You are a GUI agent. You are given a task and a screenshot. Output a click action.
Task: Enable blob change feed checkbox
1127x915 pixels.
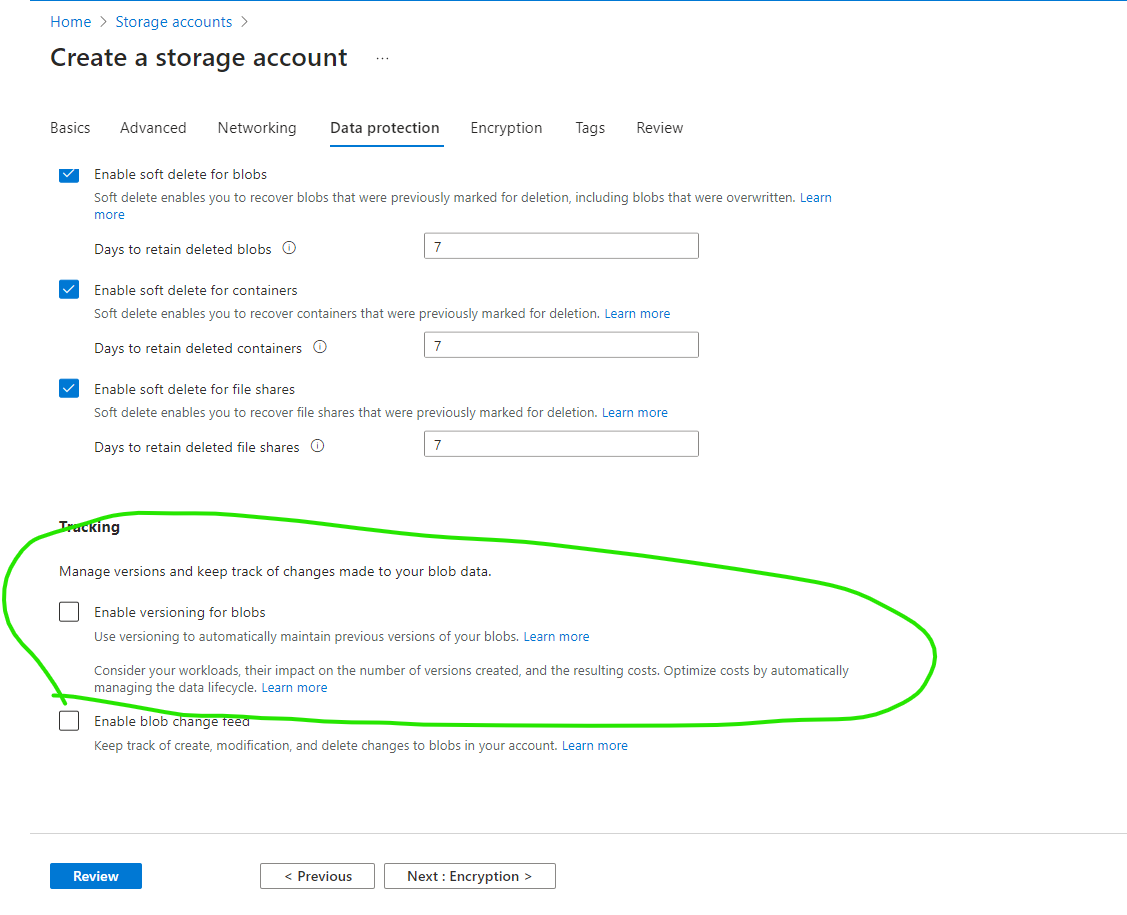point(69,721)
